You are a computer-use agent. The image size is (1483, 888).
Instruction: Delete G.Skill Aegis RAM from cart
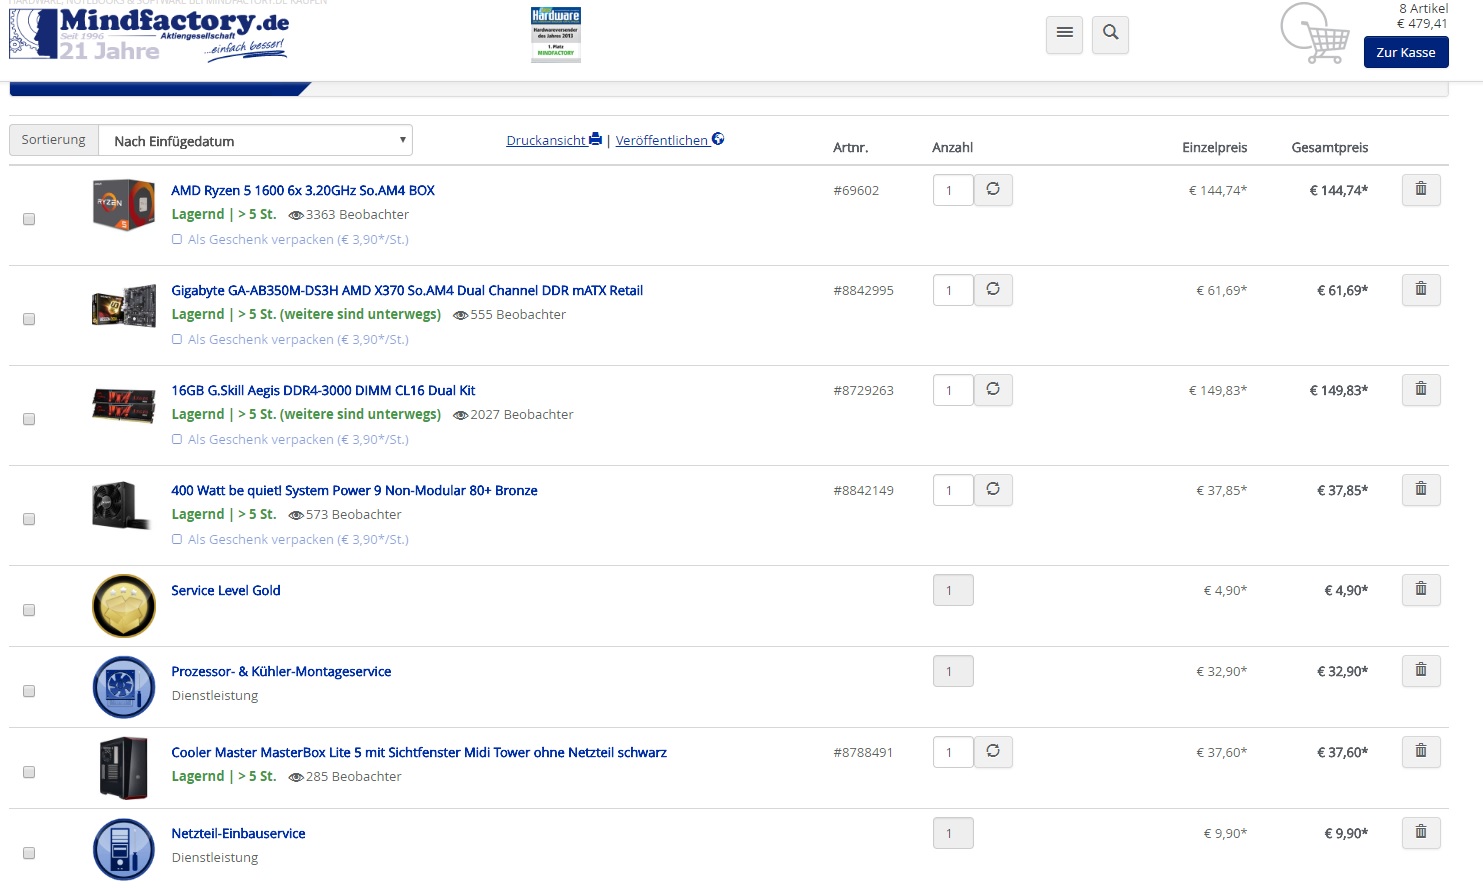[1421, 389]
